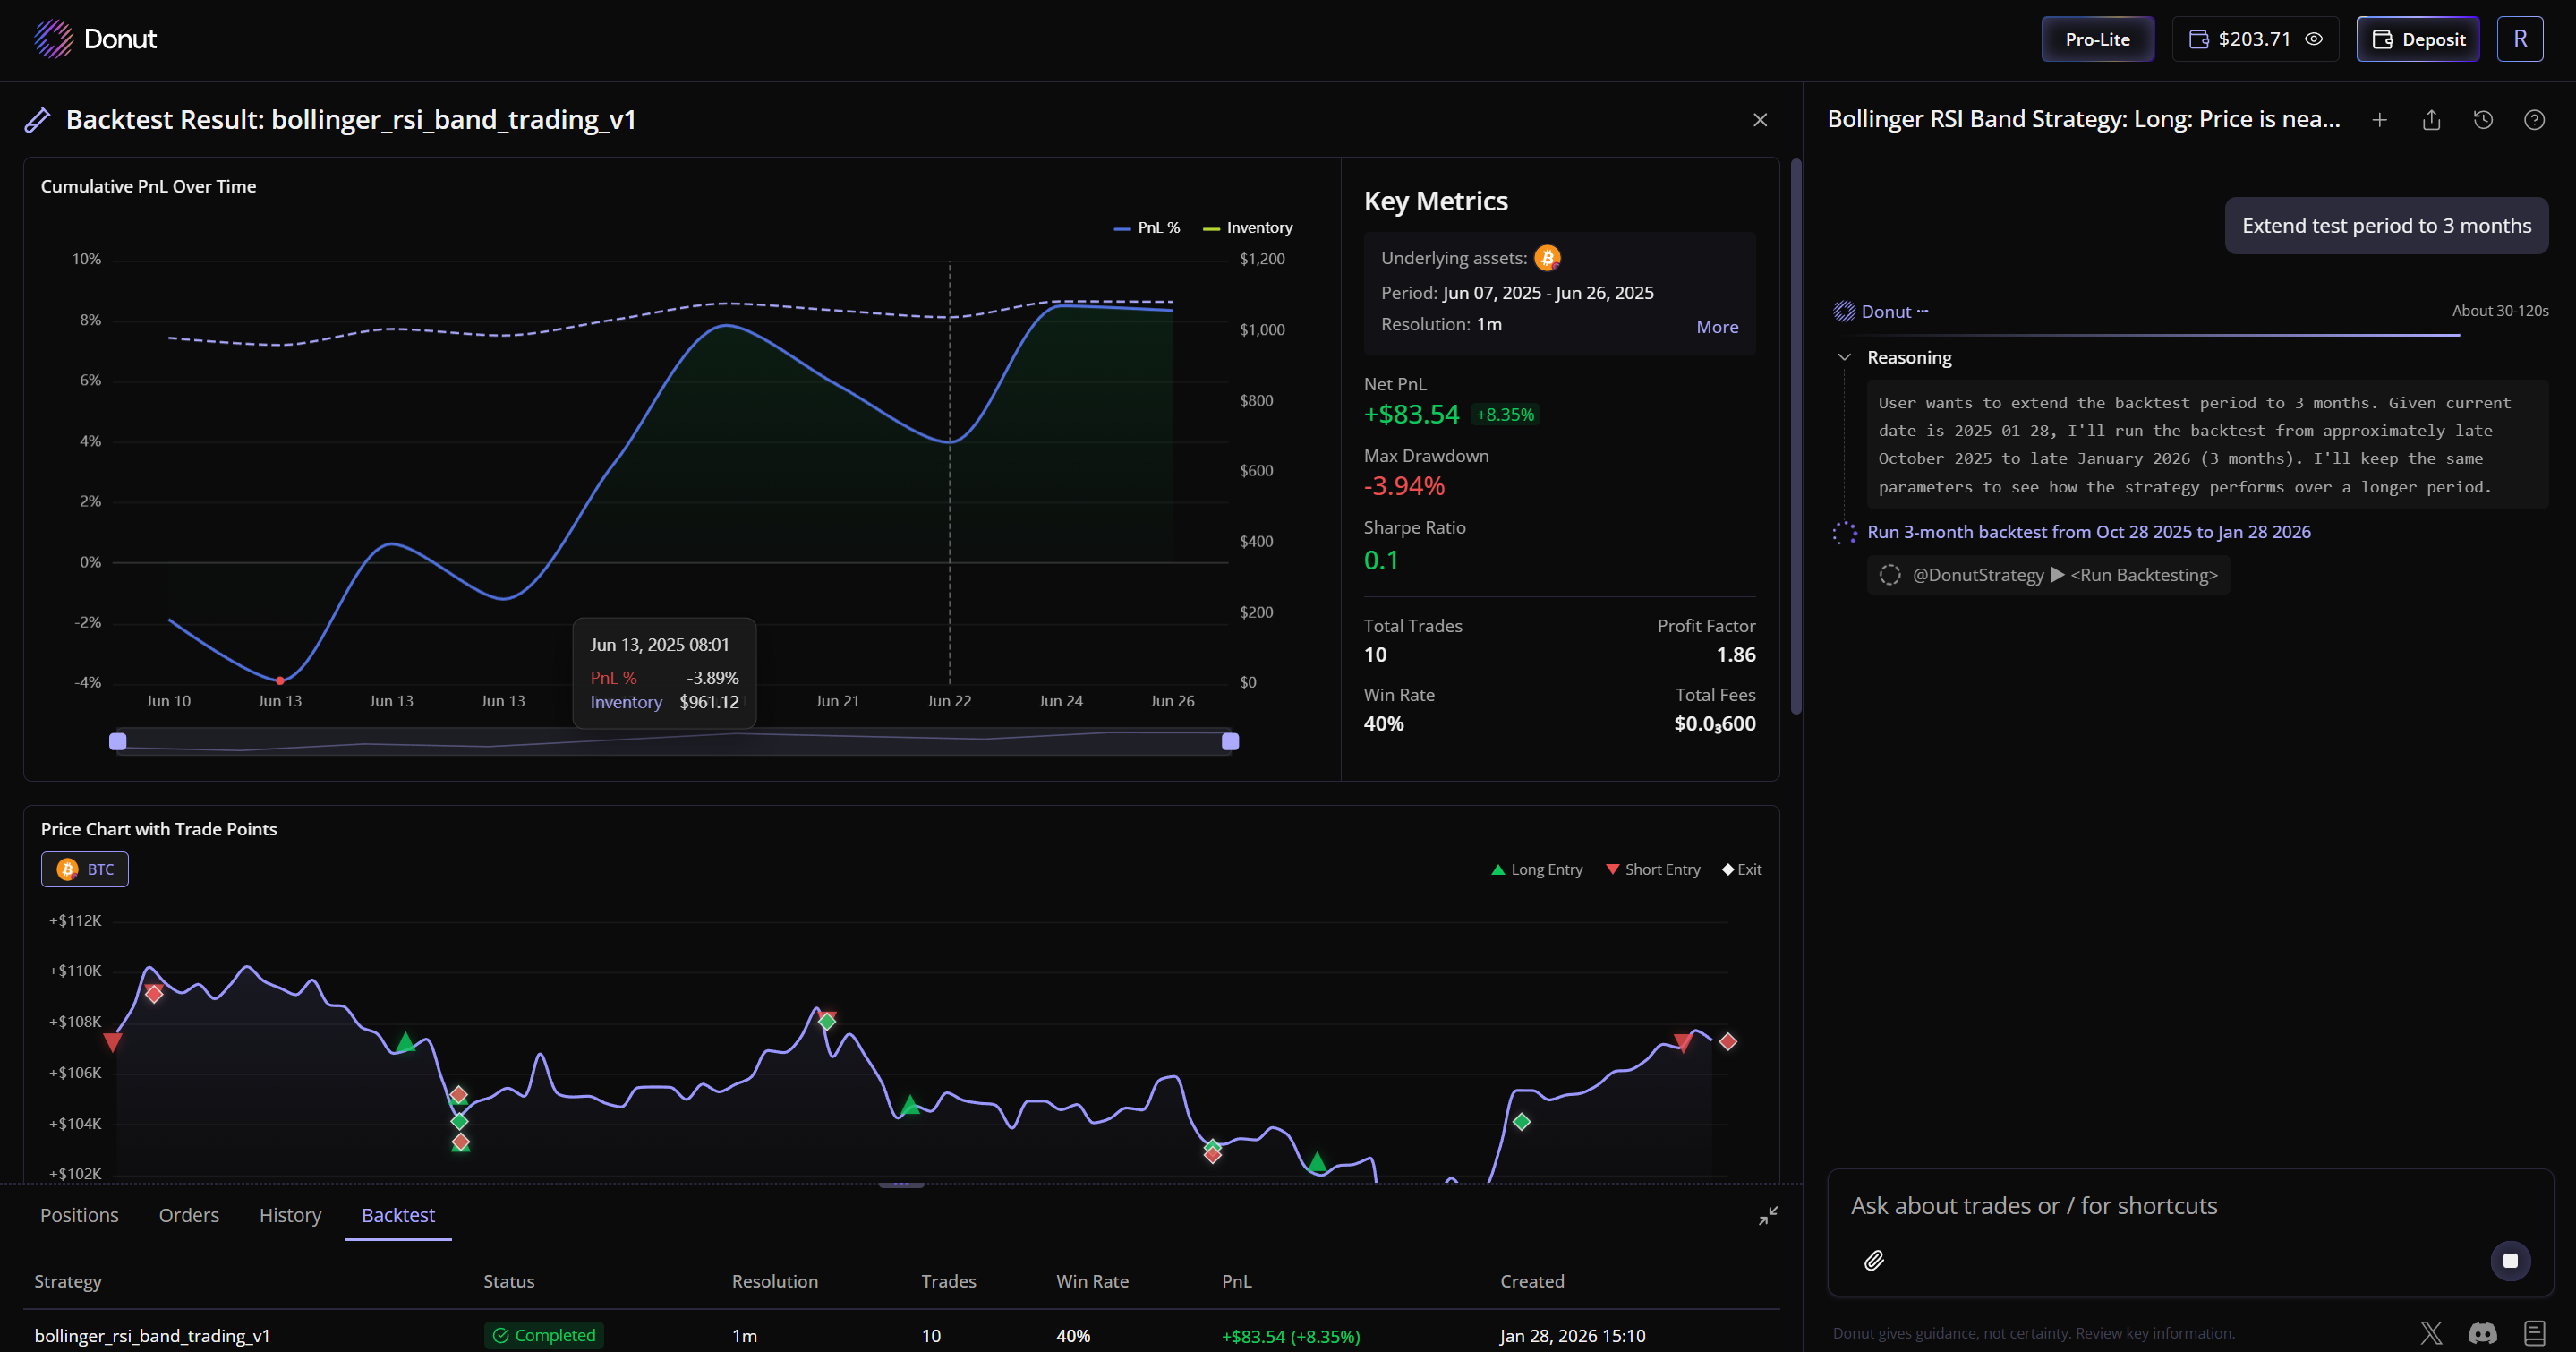Stop generation with the square button
This screenshot has width=2576, height=1352.
(2510, 1261)
